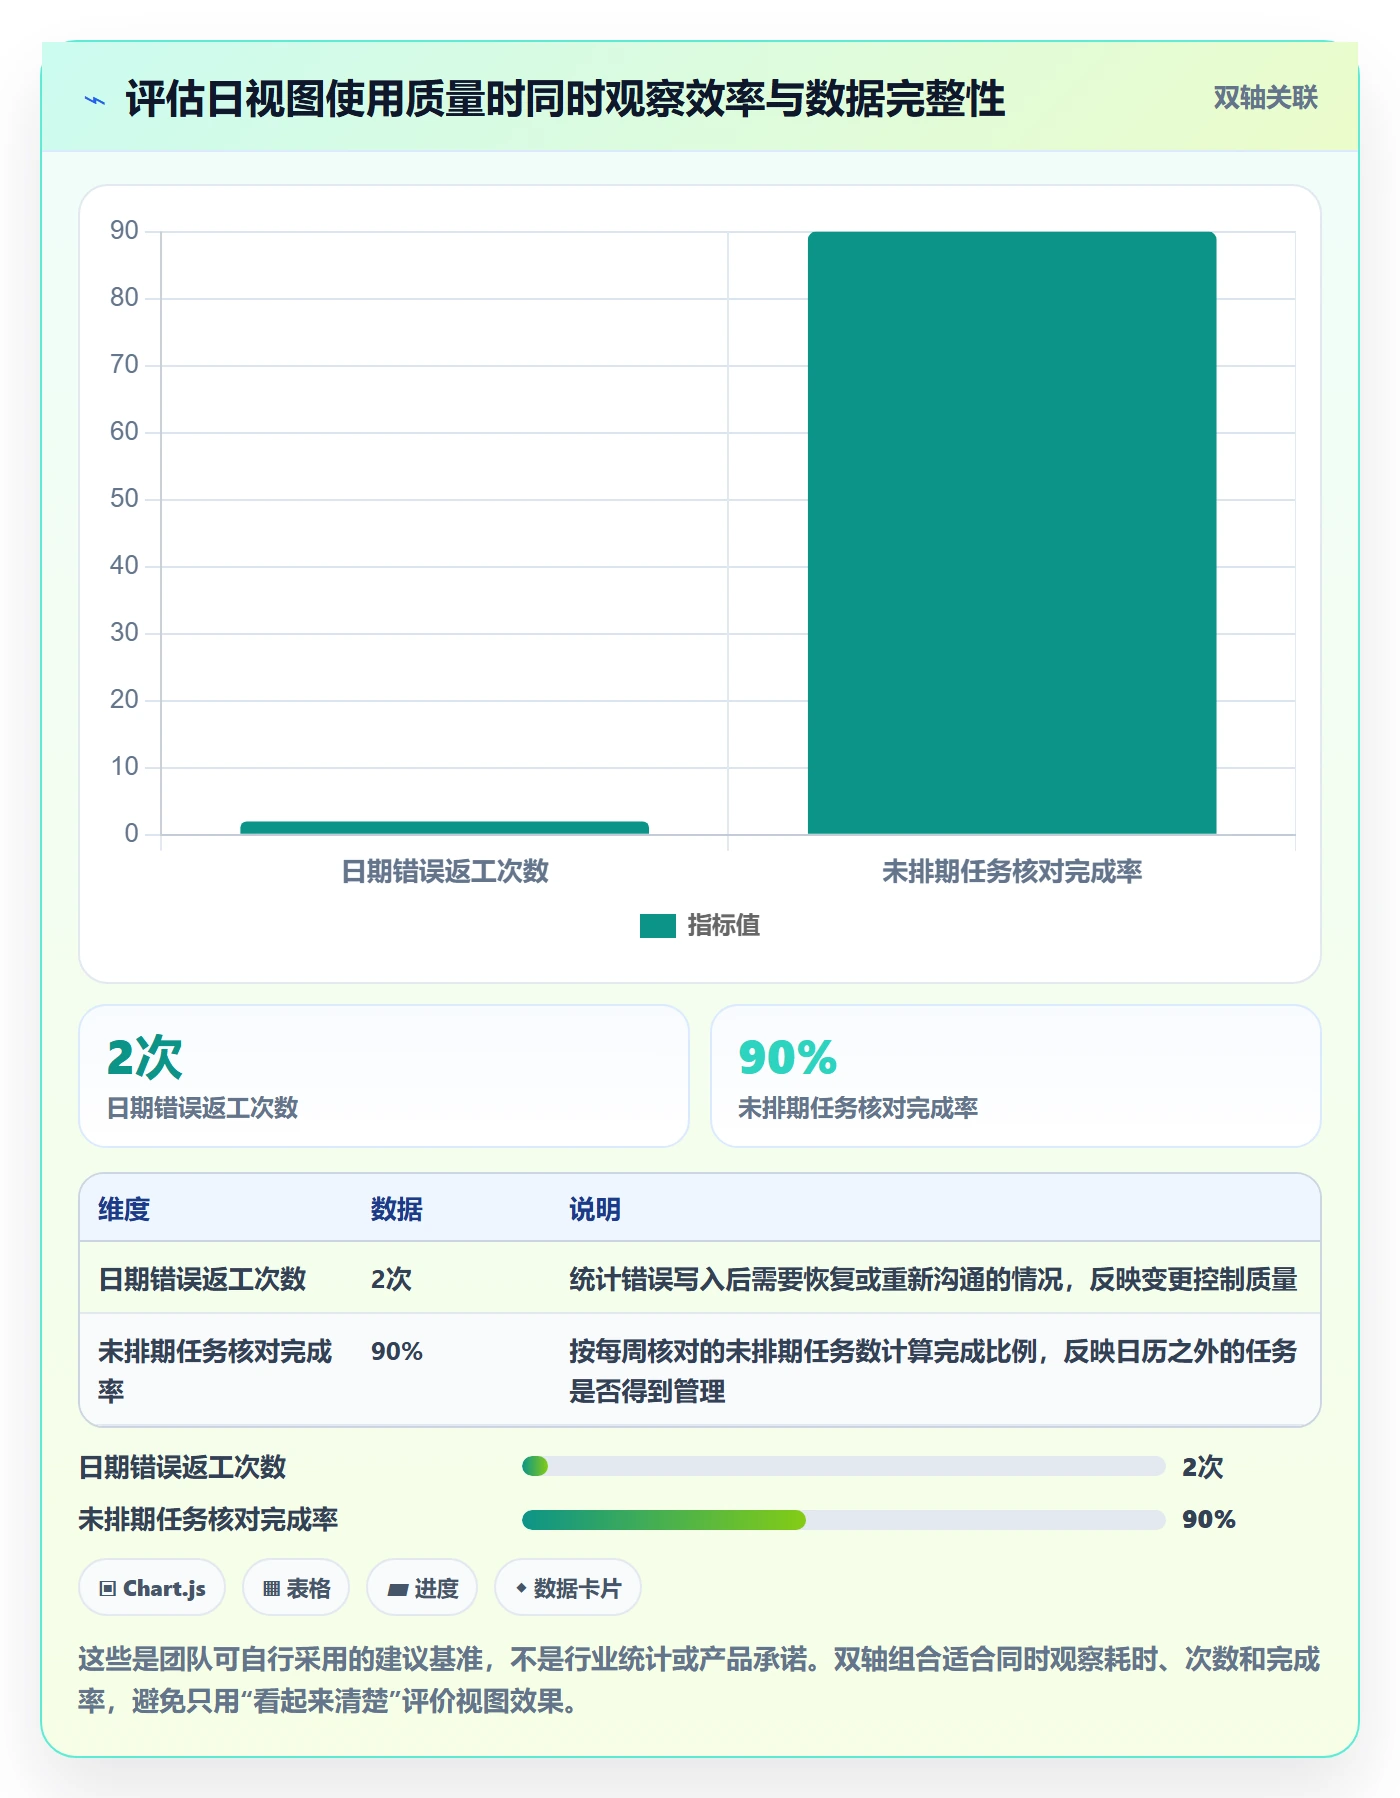This screenshot has height=1798, width=1400.
Task: Click the description starting with 统计错误写入后
Action: pyautogui.click(x=933, y=1279)
